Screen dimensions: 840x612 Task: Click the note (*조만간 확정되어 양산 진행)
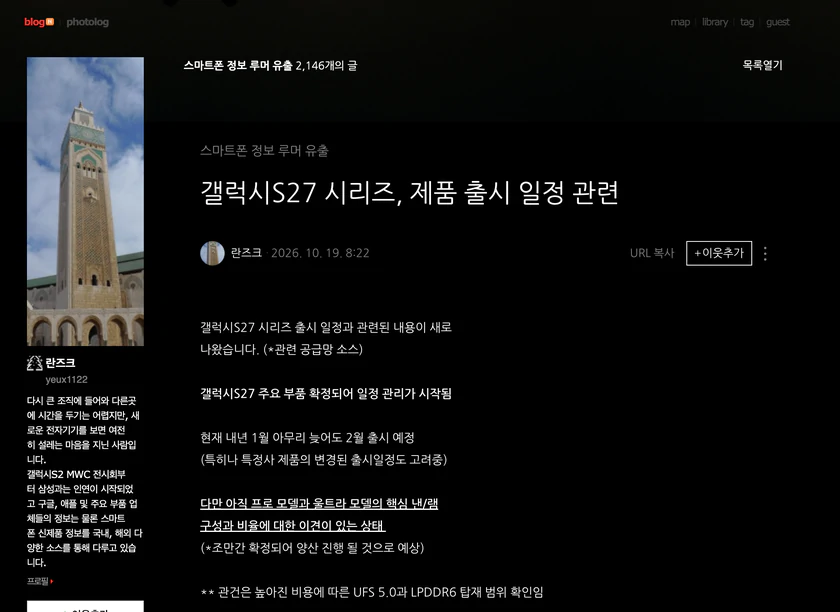pos(312,548)
